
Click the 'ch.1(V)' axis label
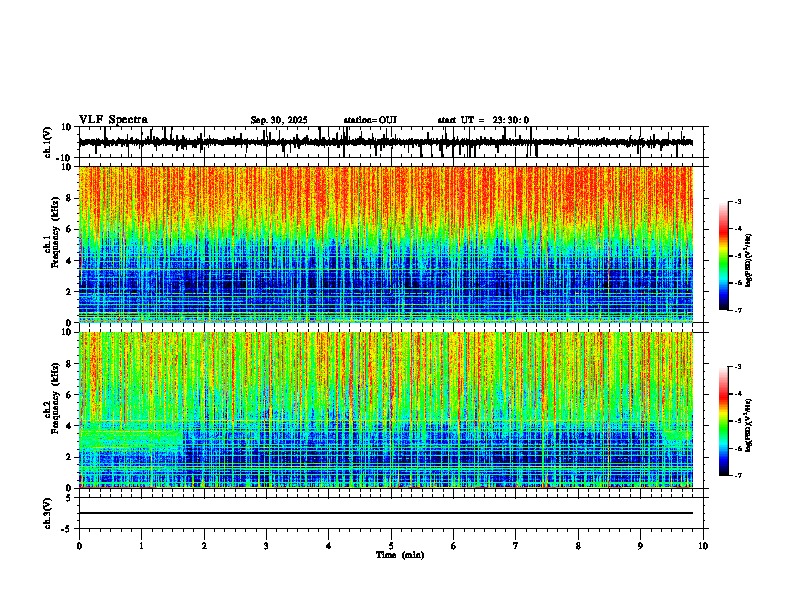48,143
